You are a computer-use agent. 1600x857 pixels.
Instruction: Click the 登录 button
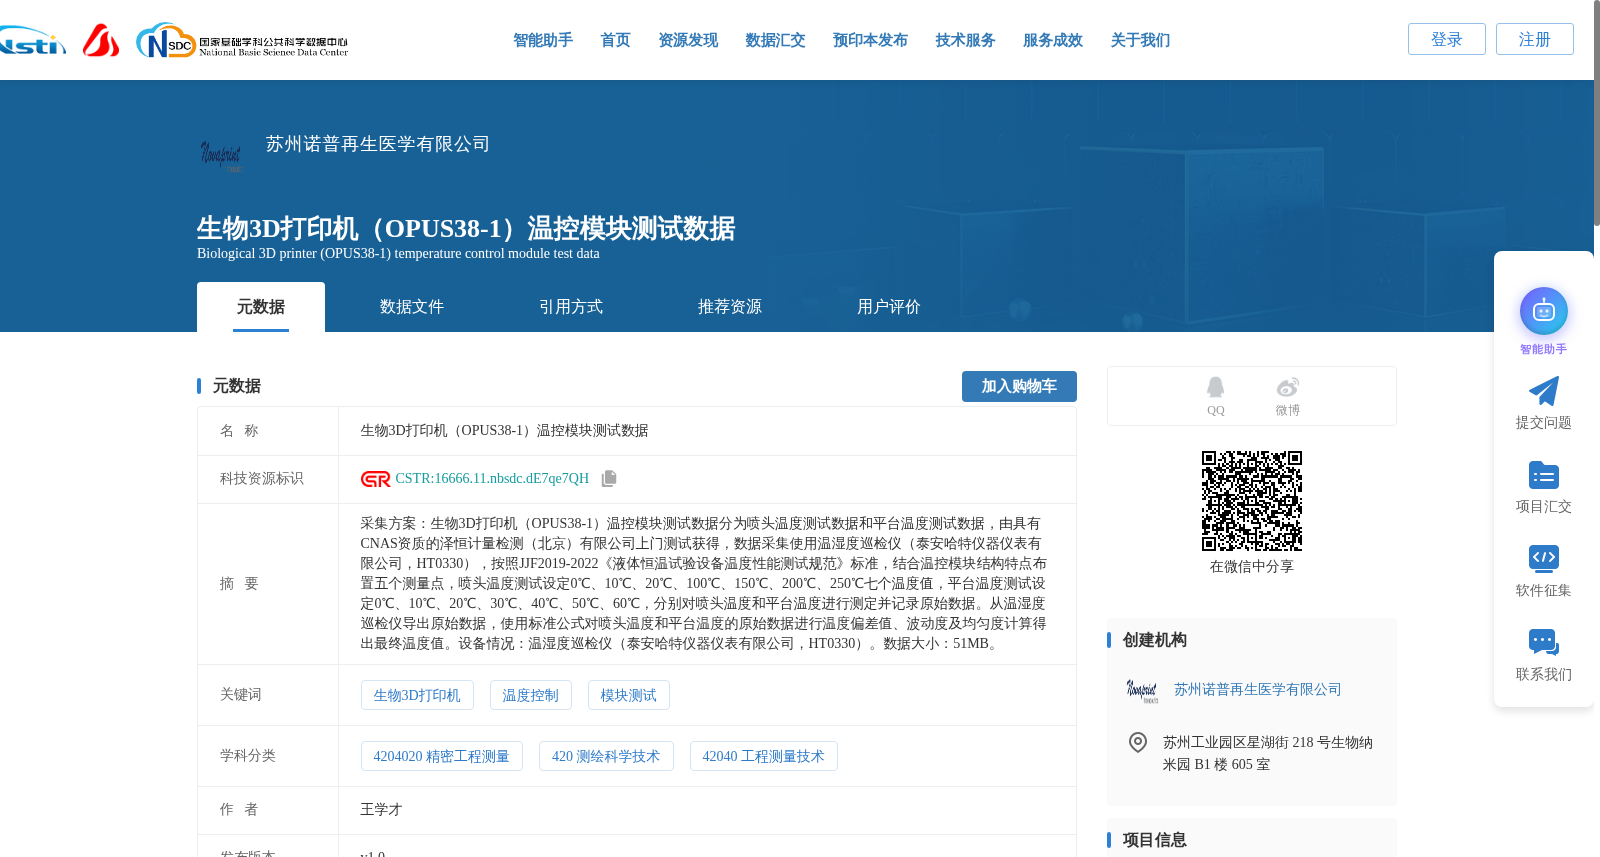[x=1446, y=39]
